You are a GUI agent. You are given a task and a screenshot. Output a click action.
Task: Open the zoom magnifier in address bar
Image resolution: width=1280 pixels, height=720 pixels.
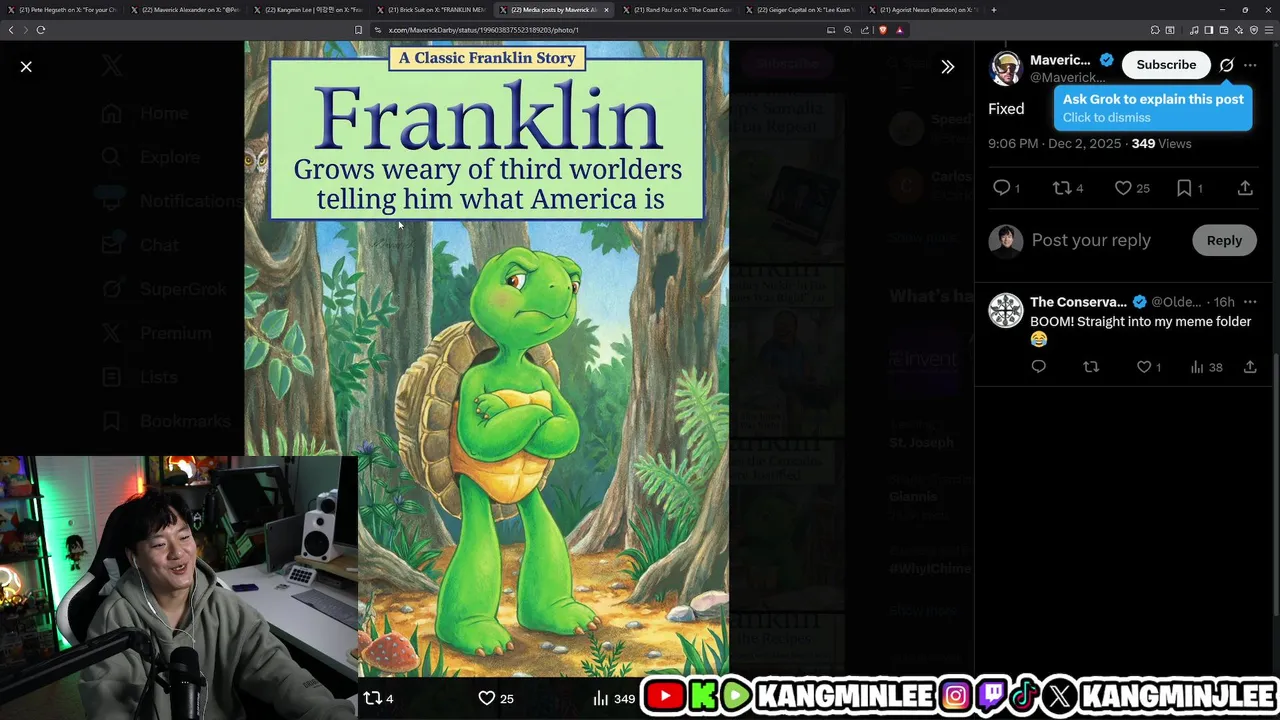pos(848,30)
